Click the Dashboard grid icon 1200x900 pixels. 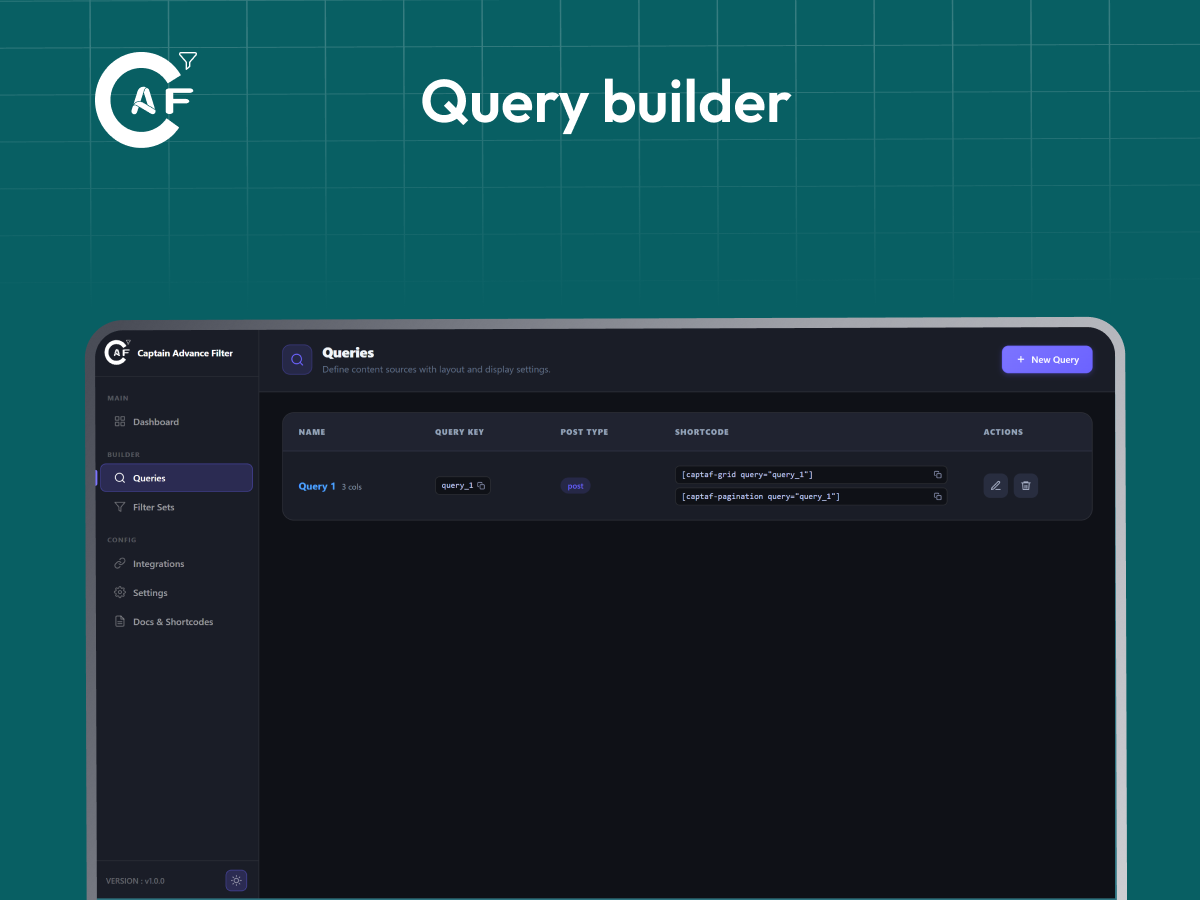coord(120,422)
